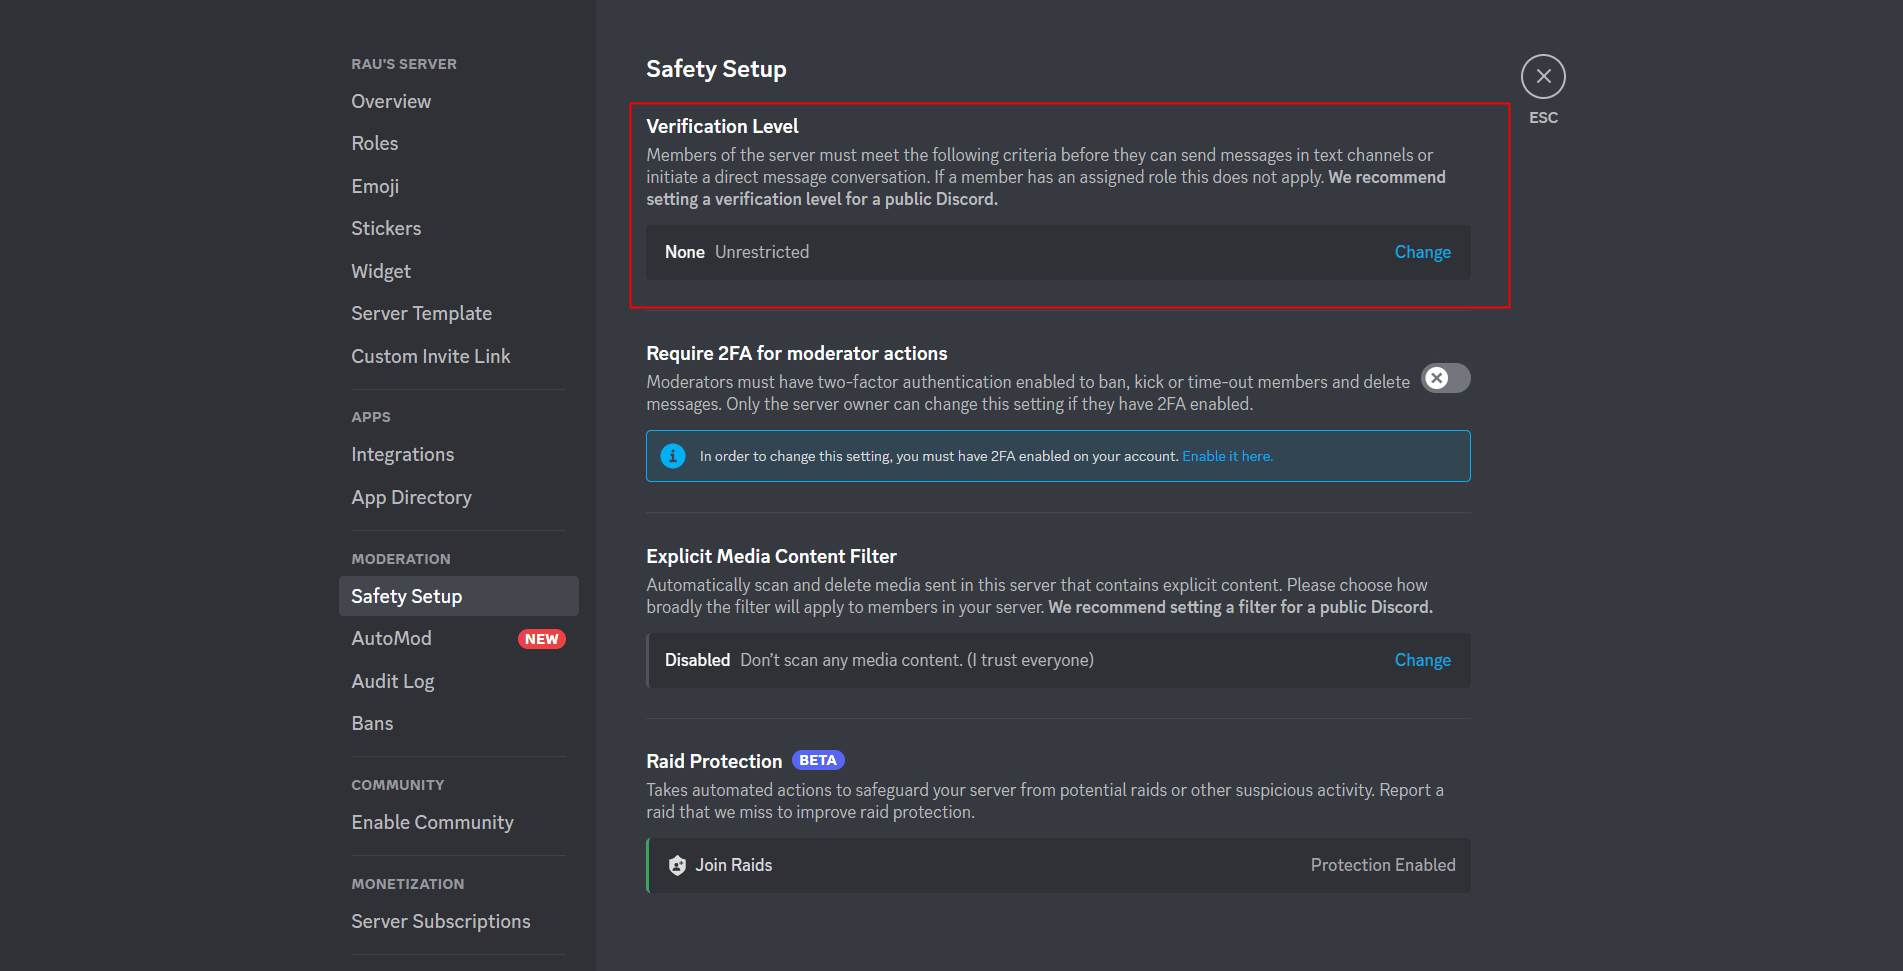Open the Enable it here 2FA link

coord(1227,456)
